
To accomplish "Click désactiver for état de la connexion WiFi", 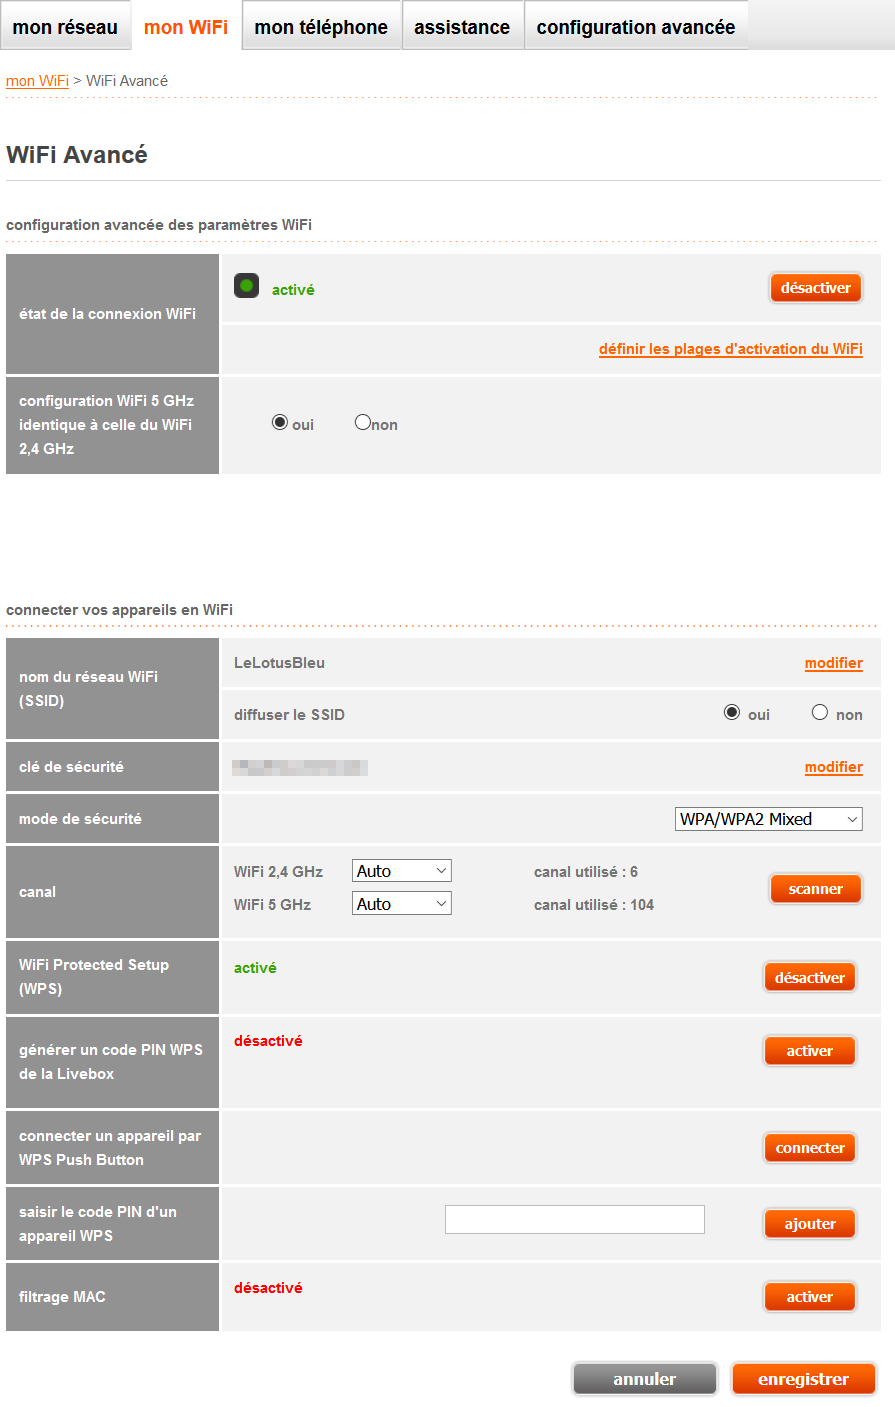I will tap(815, 287).
